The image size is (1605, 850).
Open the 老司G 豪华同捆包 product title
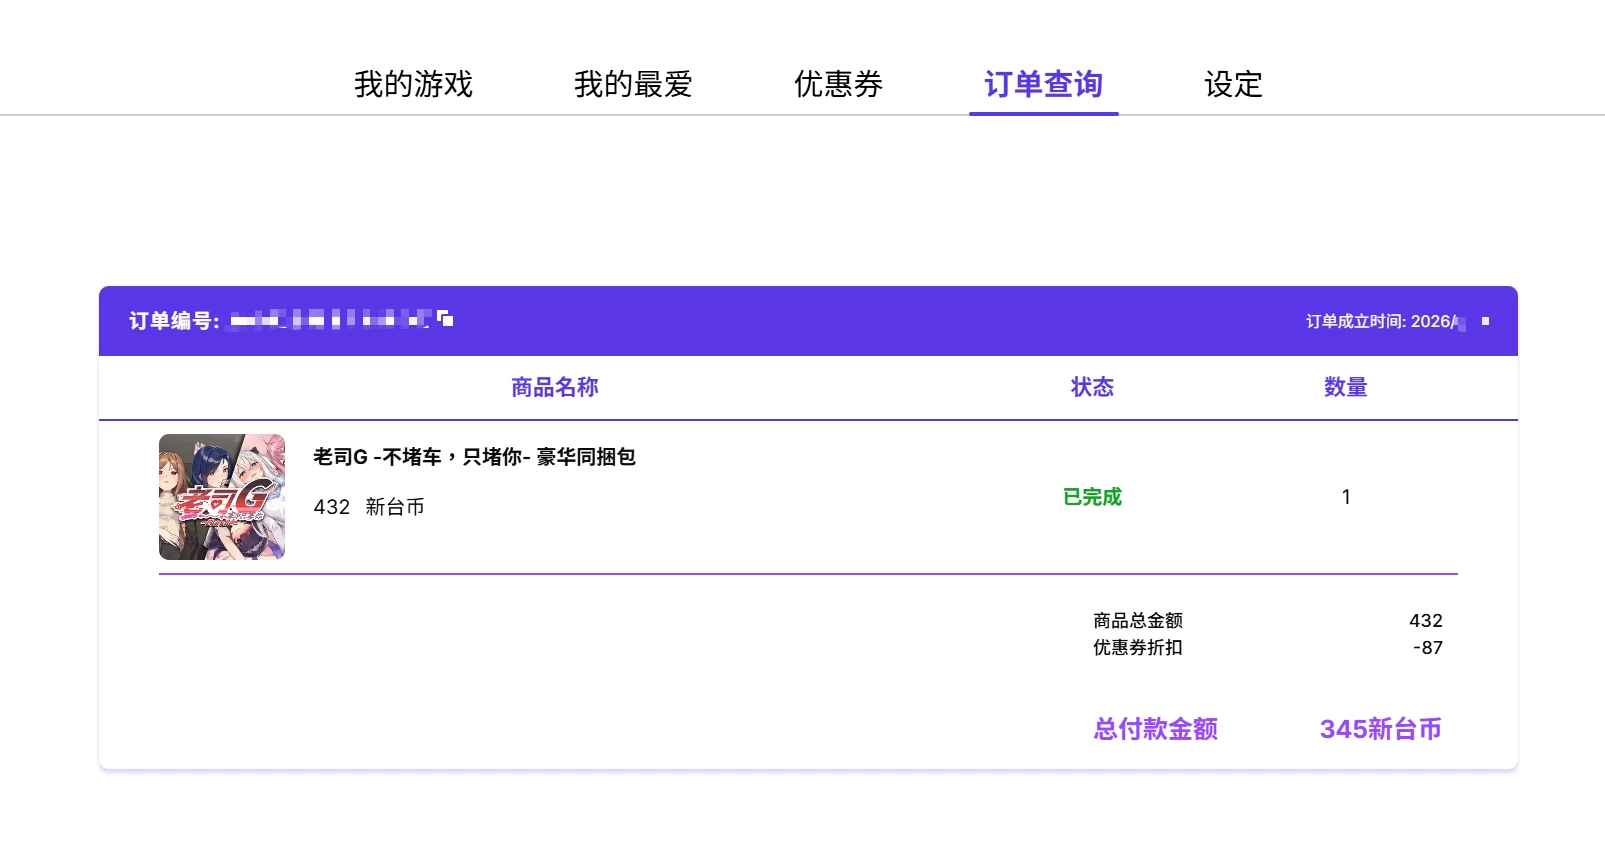click(x=474, y=457)
